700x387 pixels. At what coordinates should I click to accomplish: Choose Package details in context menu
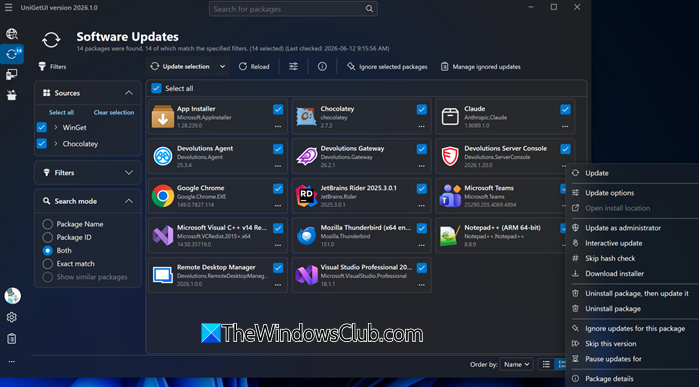point(633,379)
